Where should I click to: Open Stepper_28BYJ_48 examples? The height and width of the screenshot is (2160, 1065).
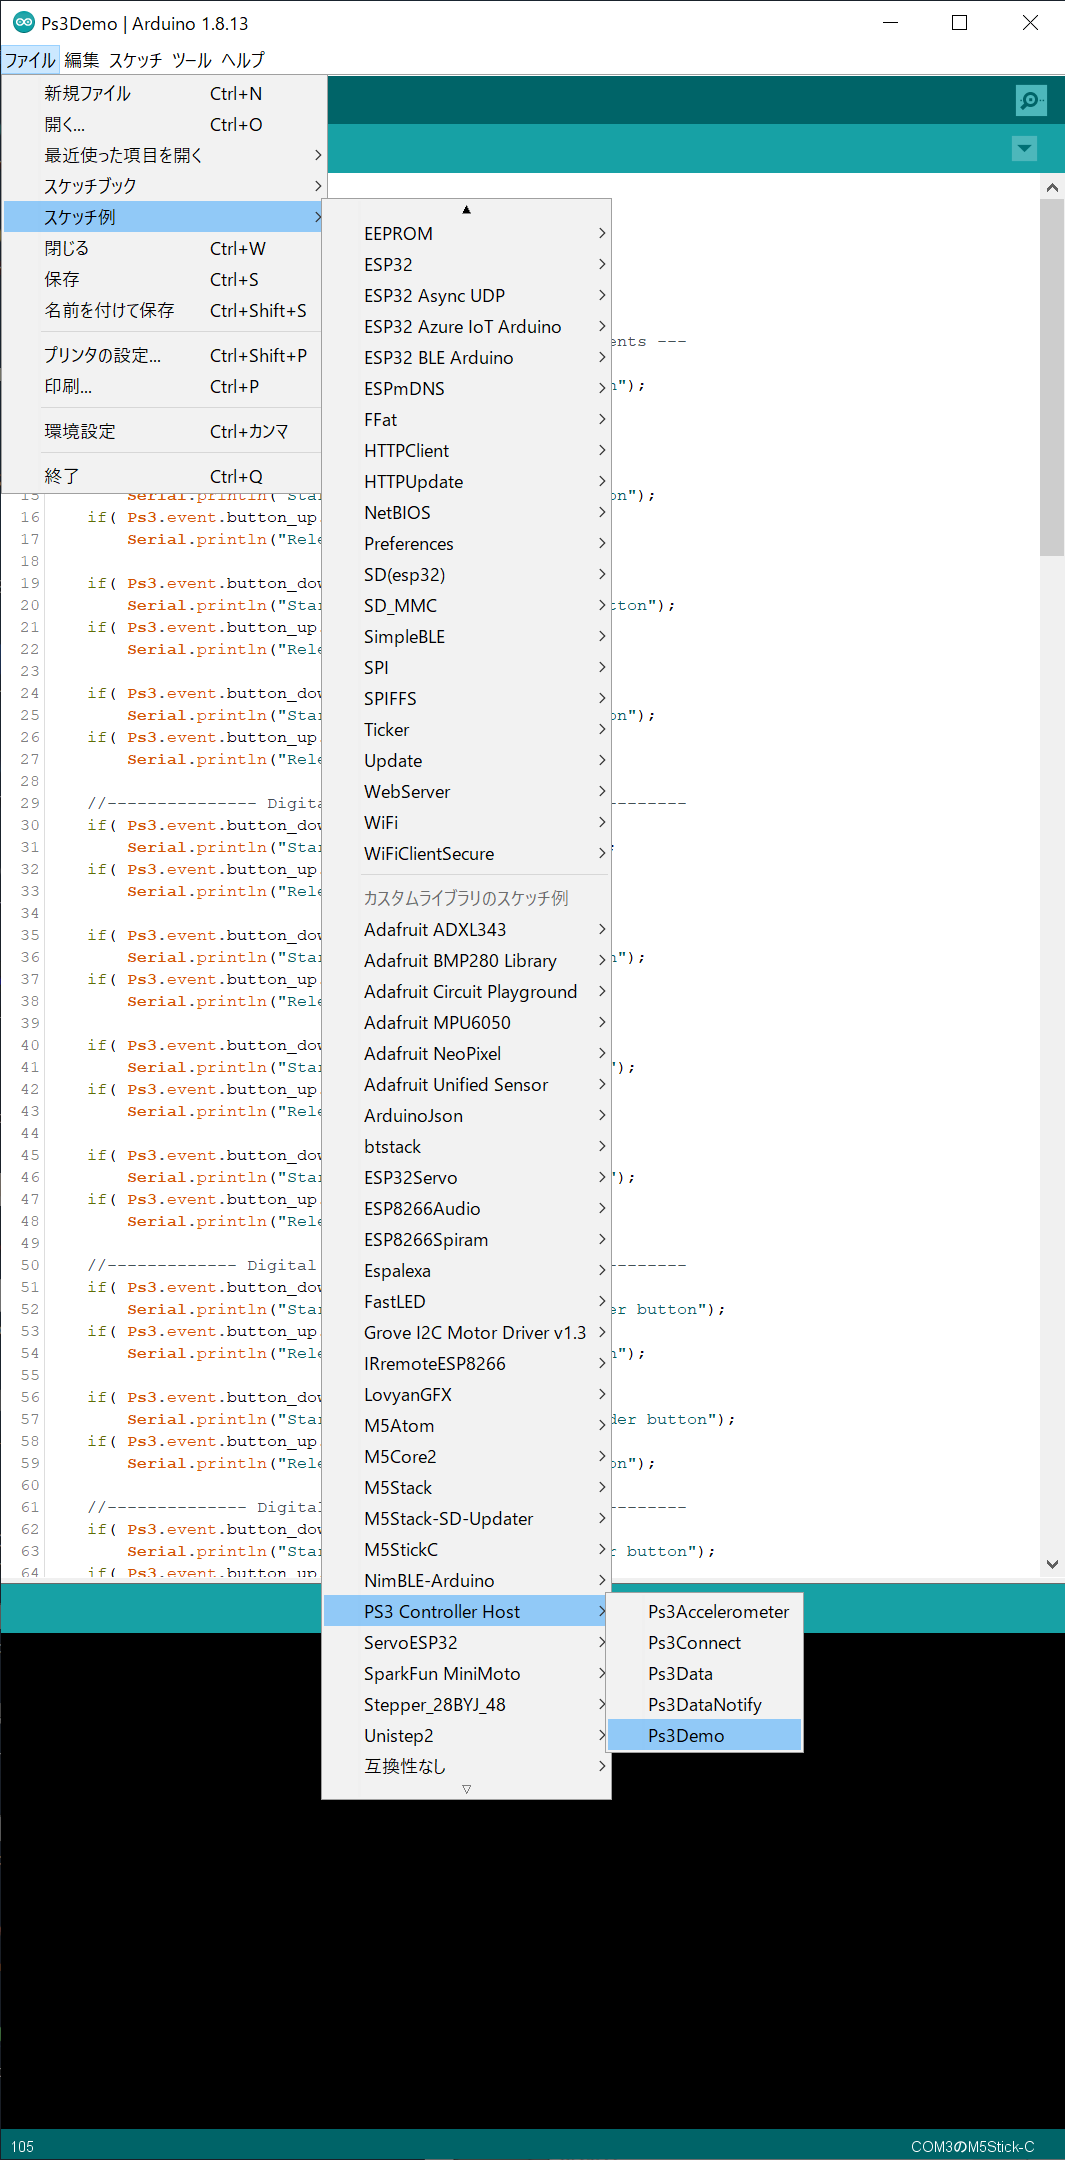tap(466, 1704)
